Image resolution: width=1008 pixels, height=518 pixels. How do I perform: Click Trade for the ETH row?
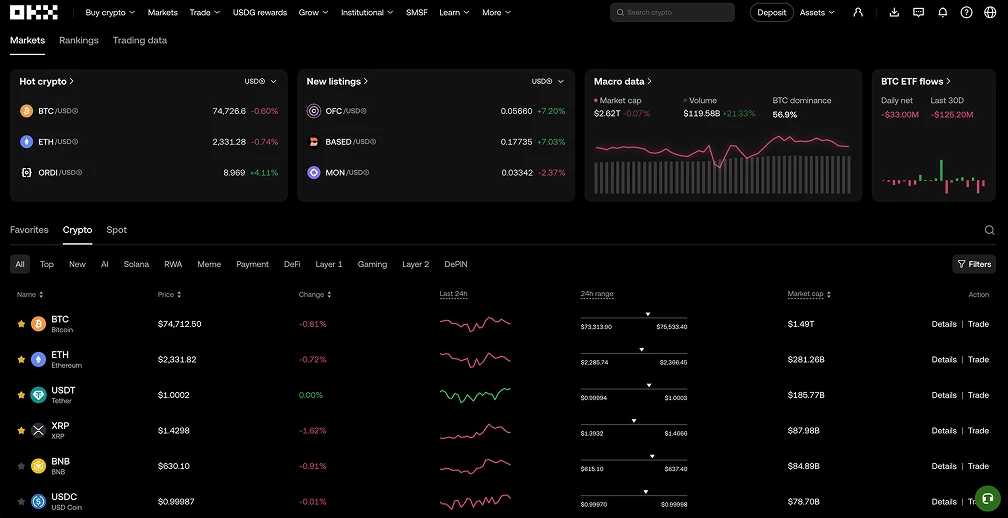978,359
